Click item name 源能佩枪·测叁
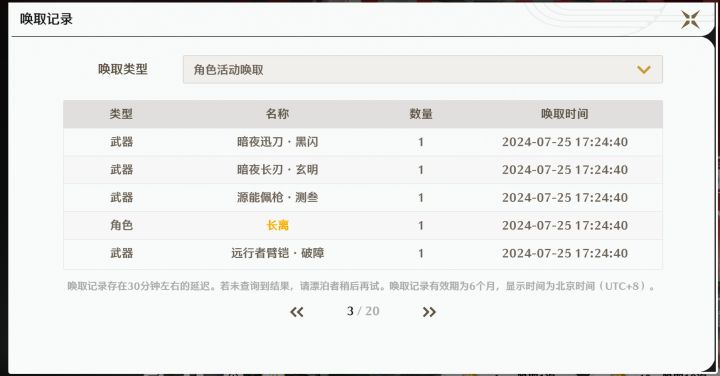Image resolution: width=720 pixels, height=376 pixels. point(277,197)
